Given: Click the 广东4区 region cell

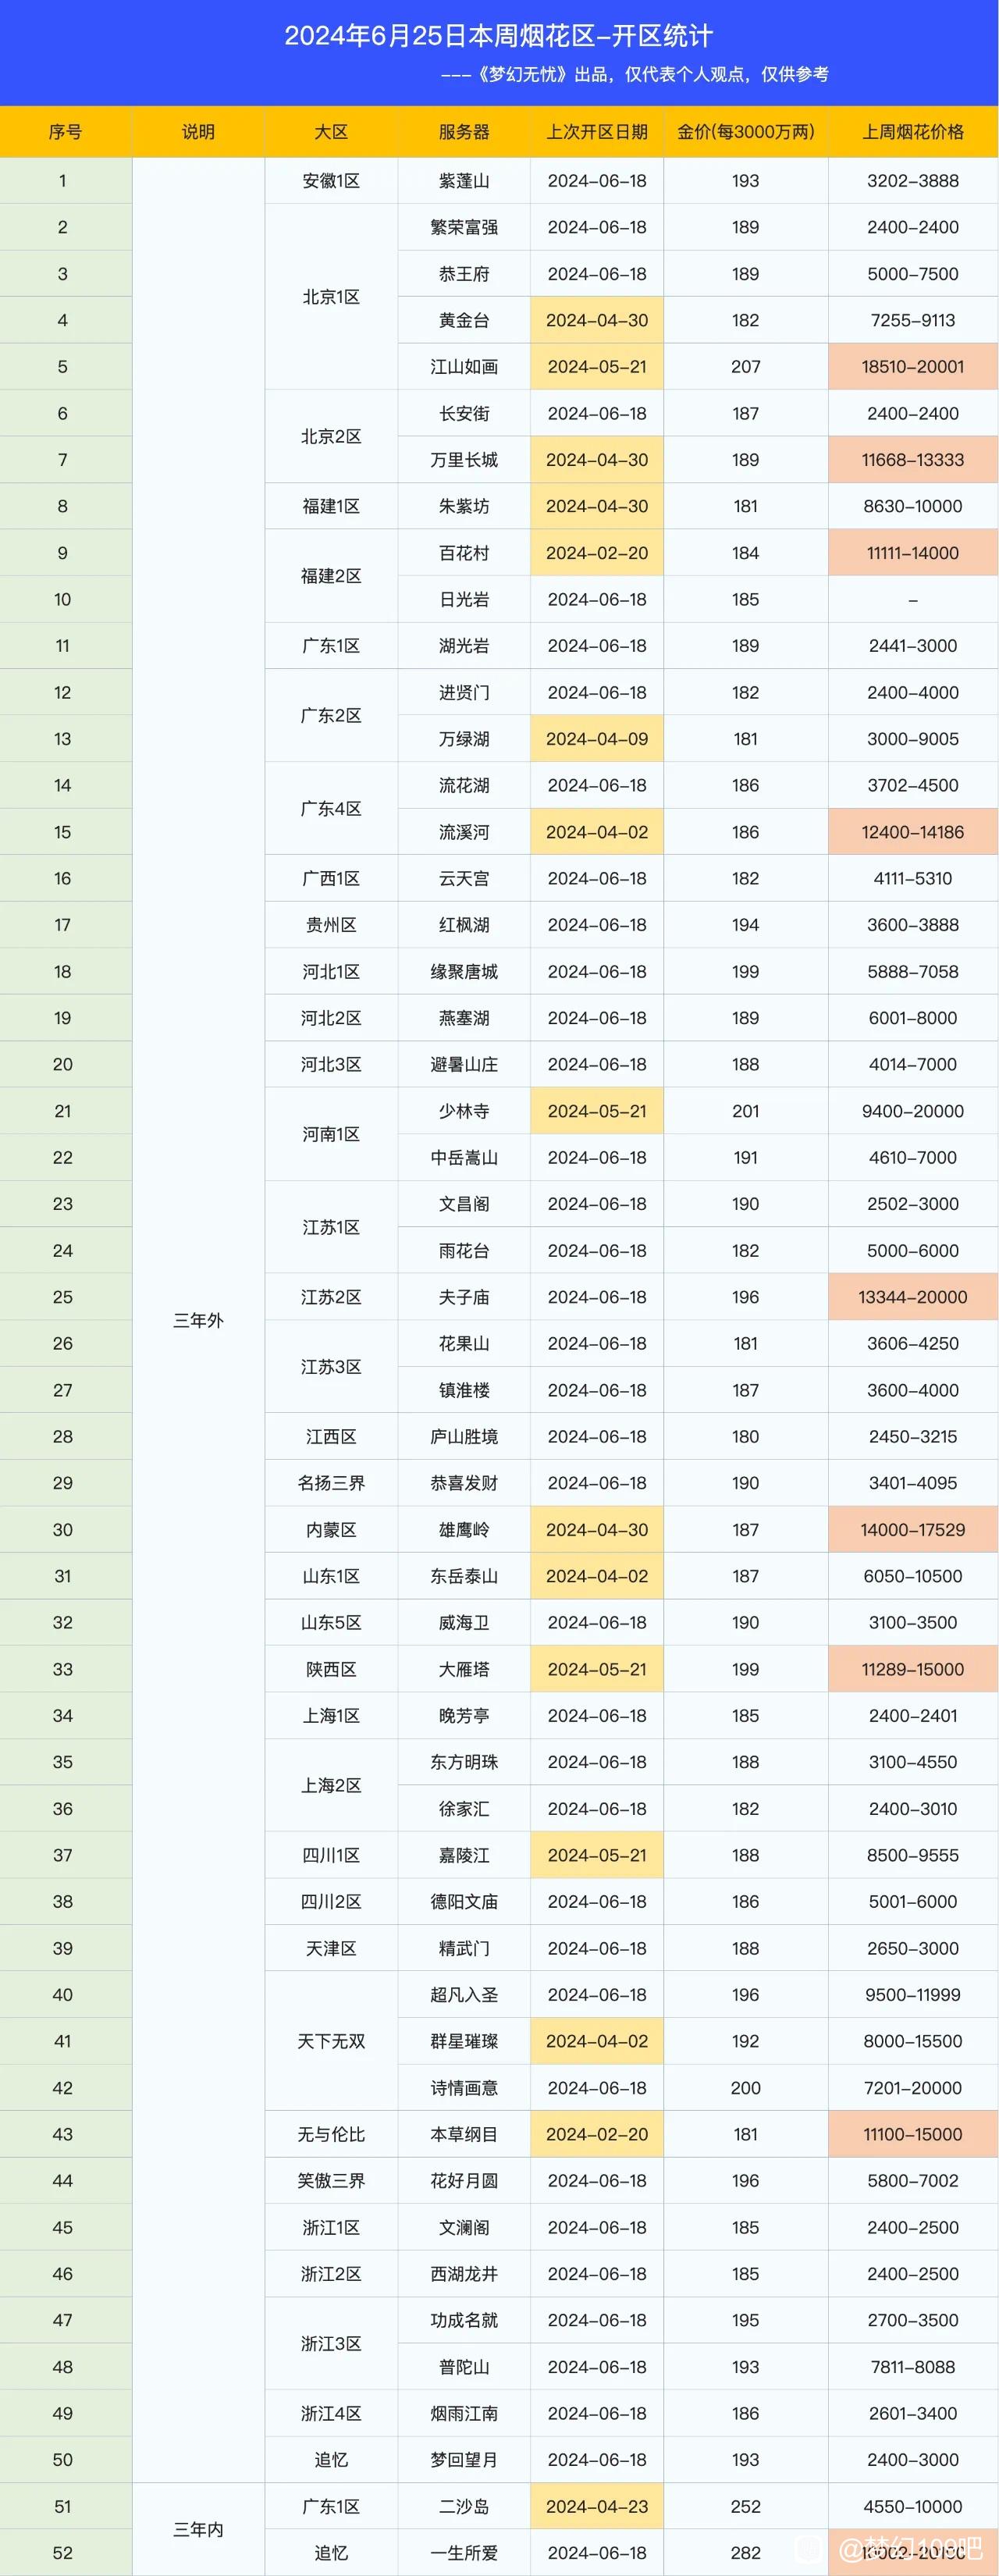Looking at the screenshot, I should [x=331, y=808].
